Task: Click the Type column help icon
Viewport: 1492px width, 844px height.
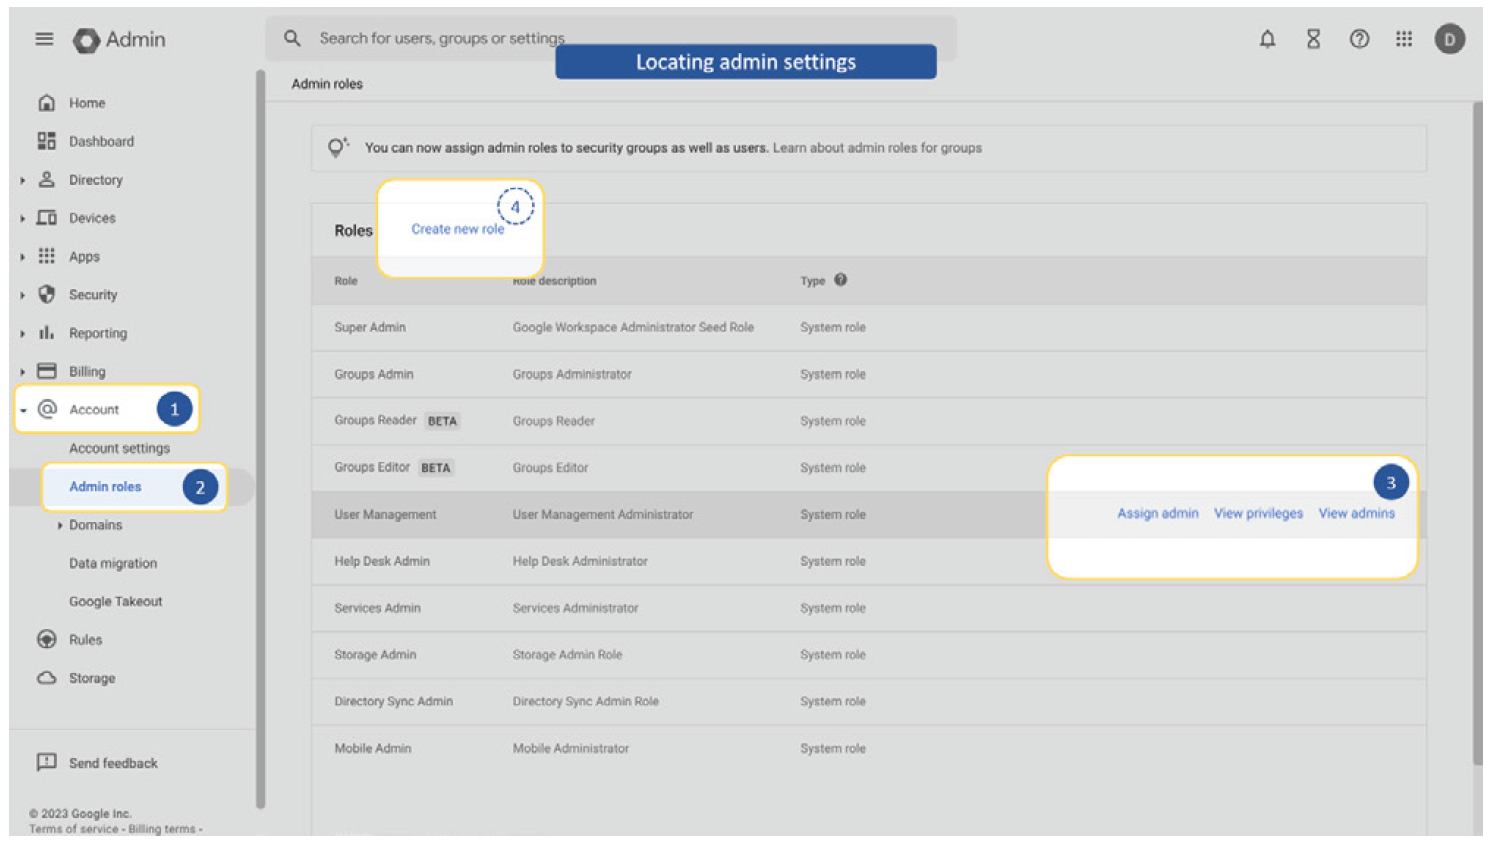Action: click(x=840, y=280)
